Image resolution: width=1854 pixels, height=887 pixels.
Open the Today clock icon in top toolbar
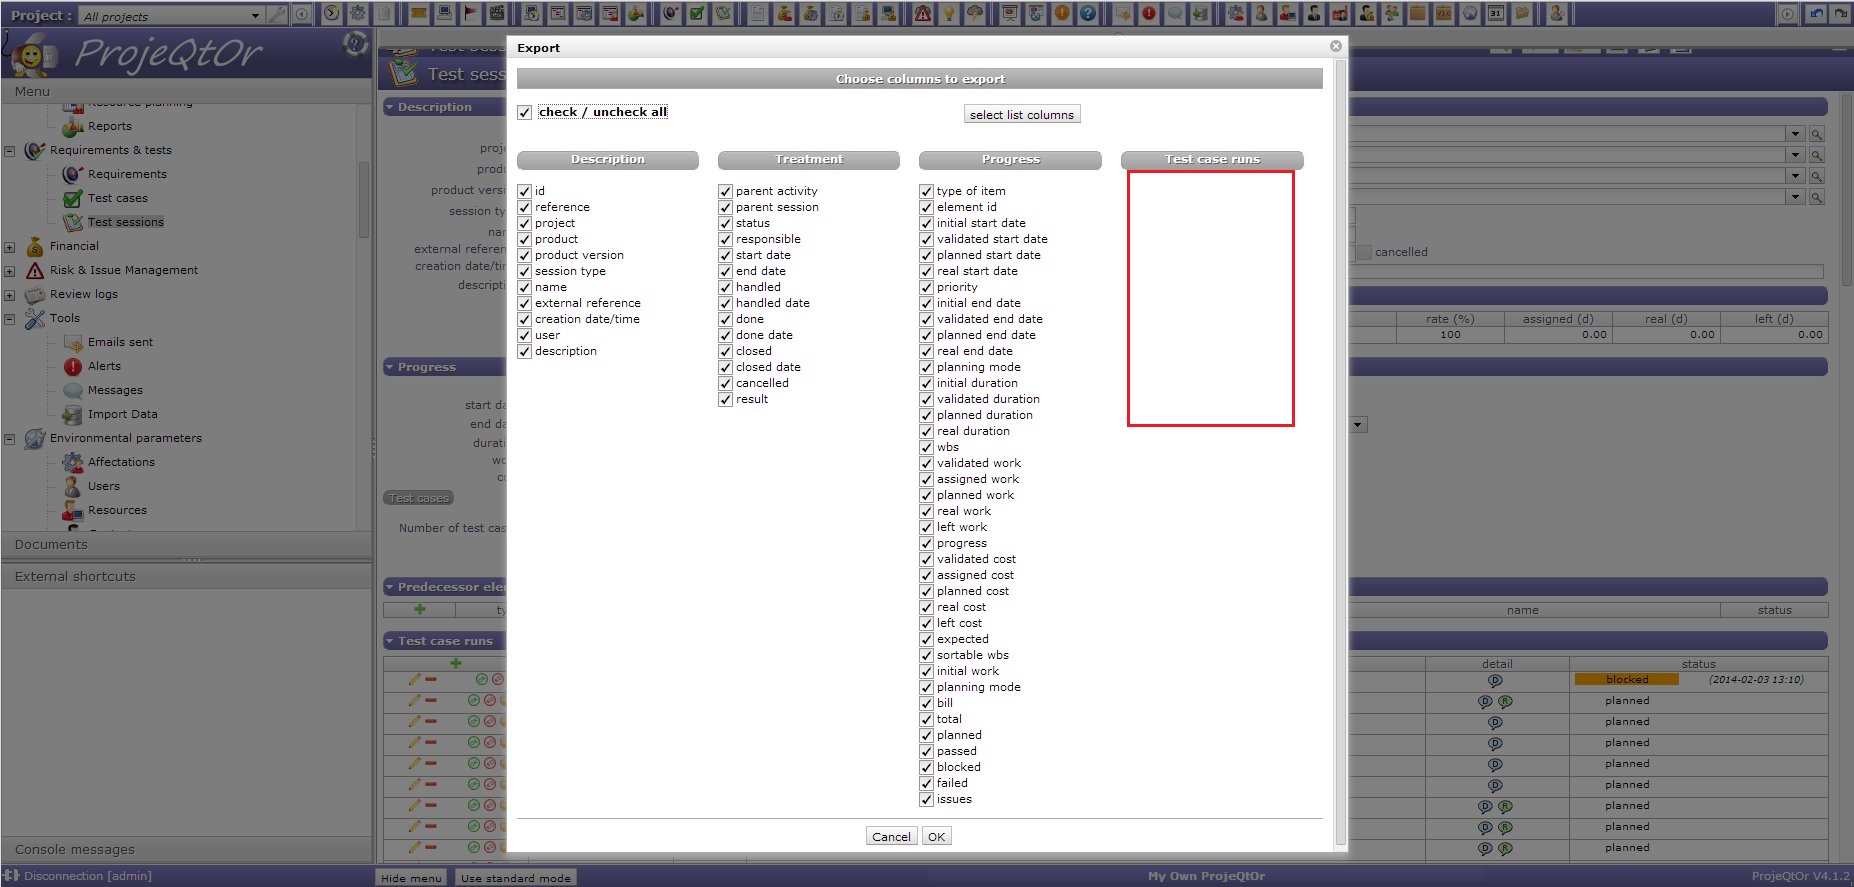click(331, 14)
